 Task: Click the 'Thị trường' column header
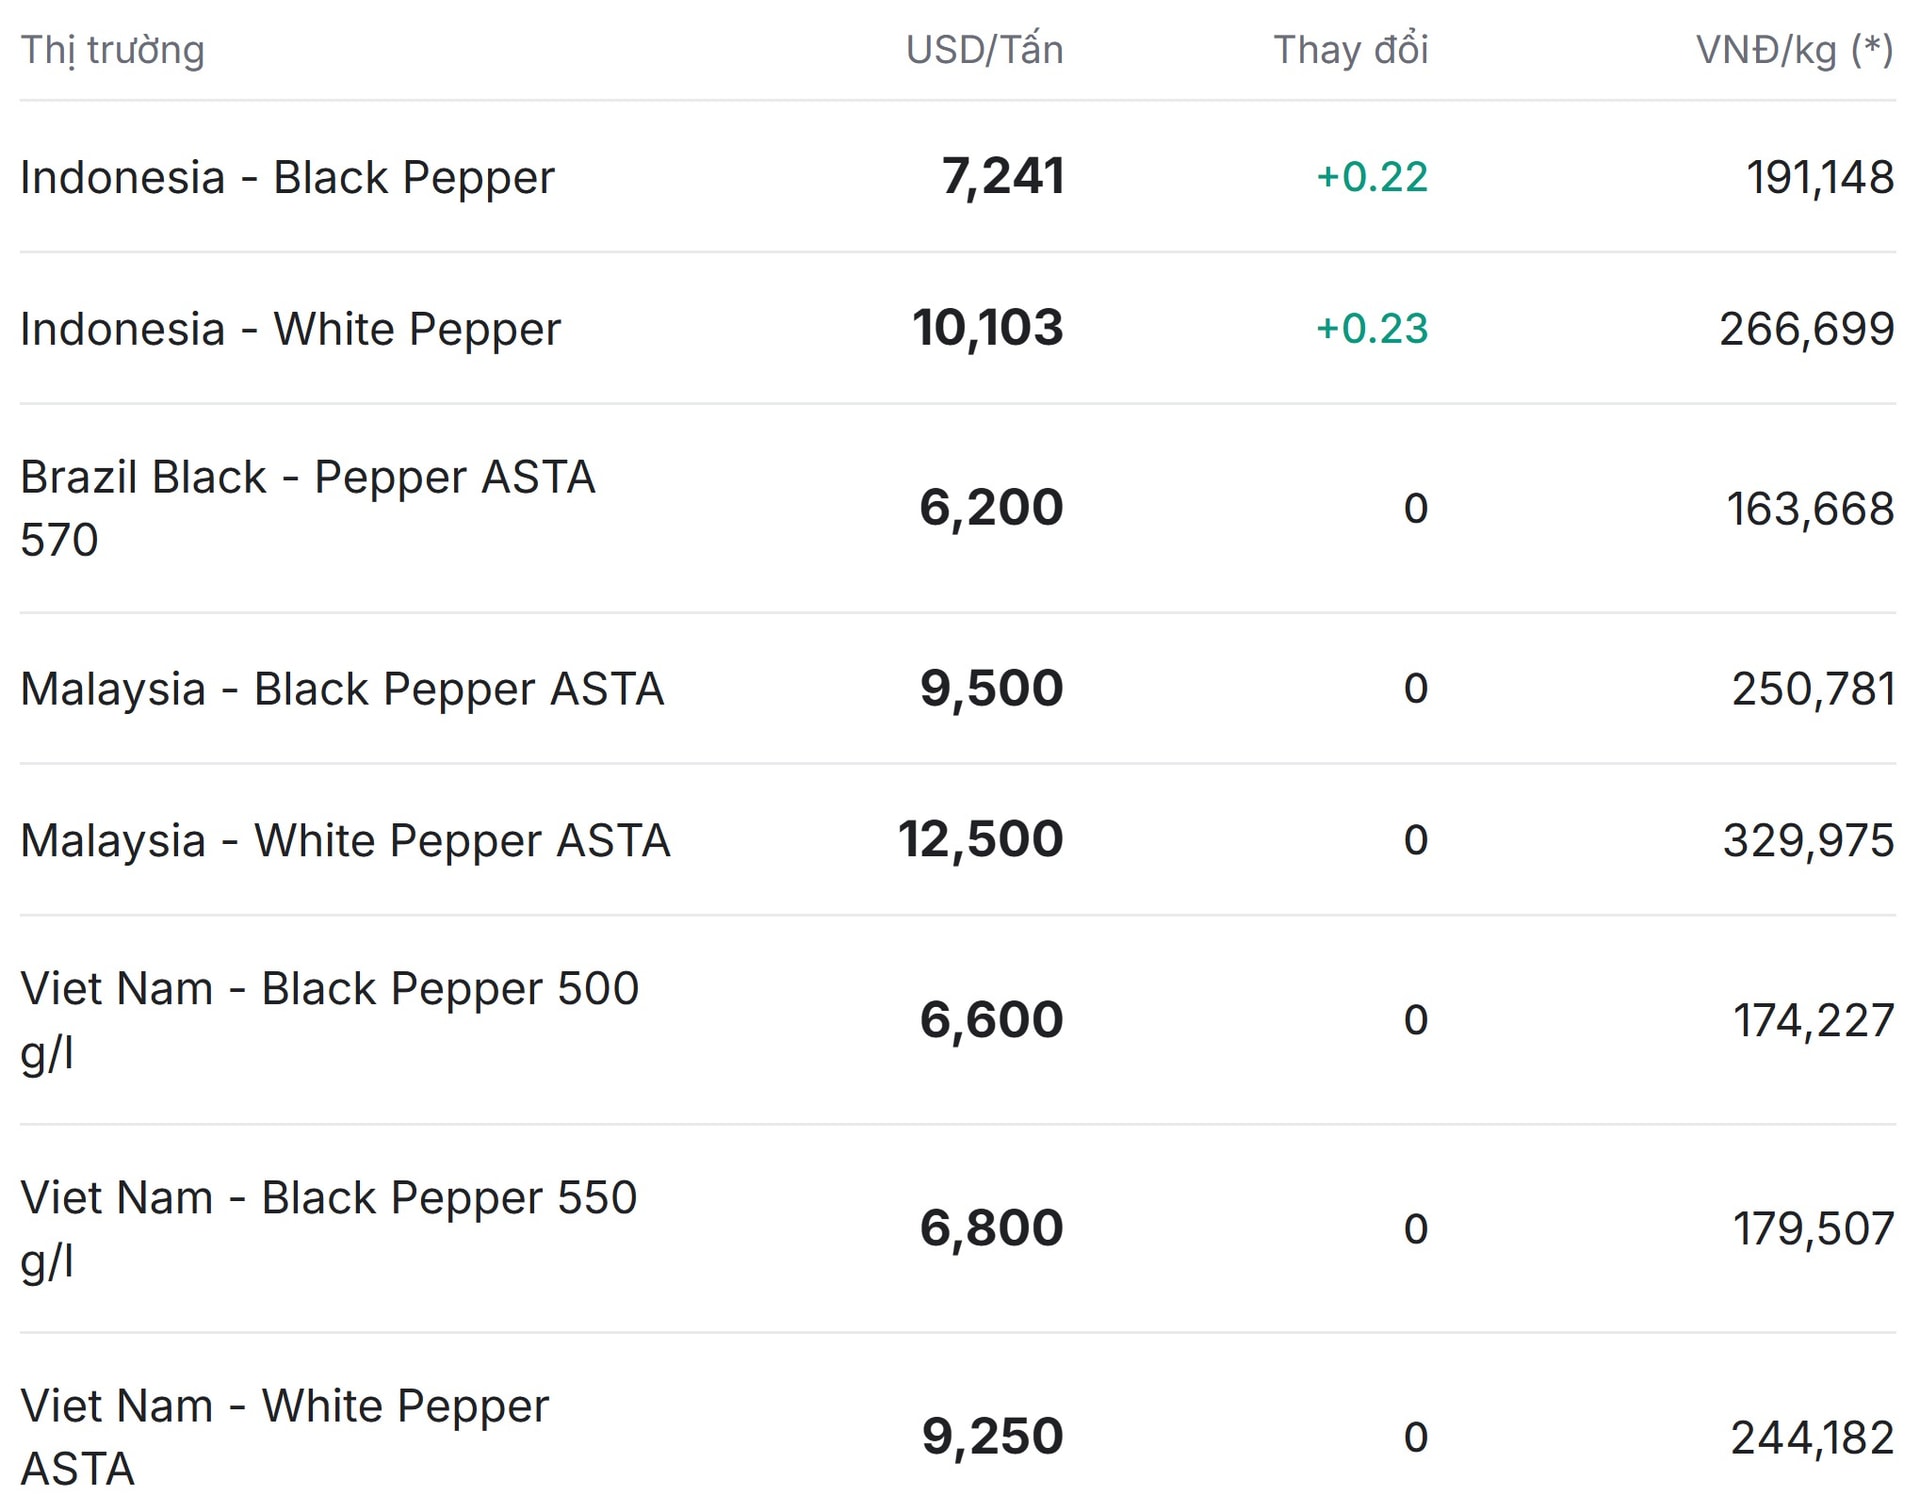(112, 50)
